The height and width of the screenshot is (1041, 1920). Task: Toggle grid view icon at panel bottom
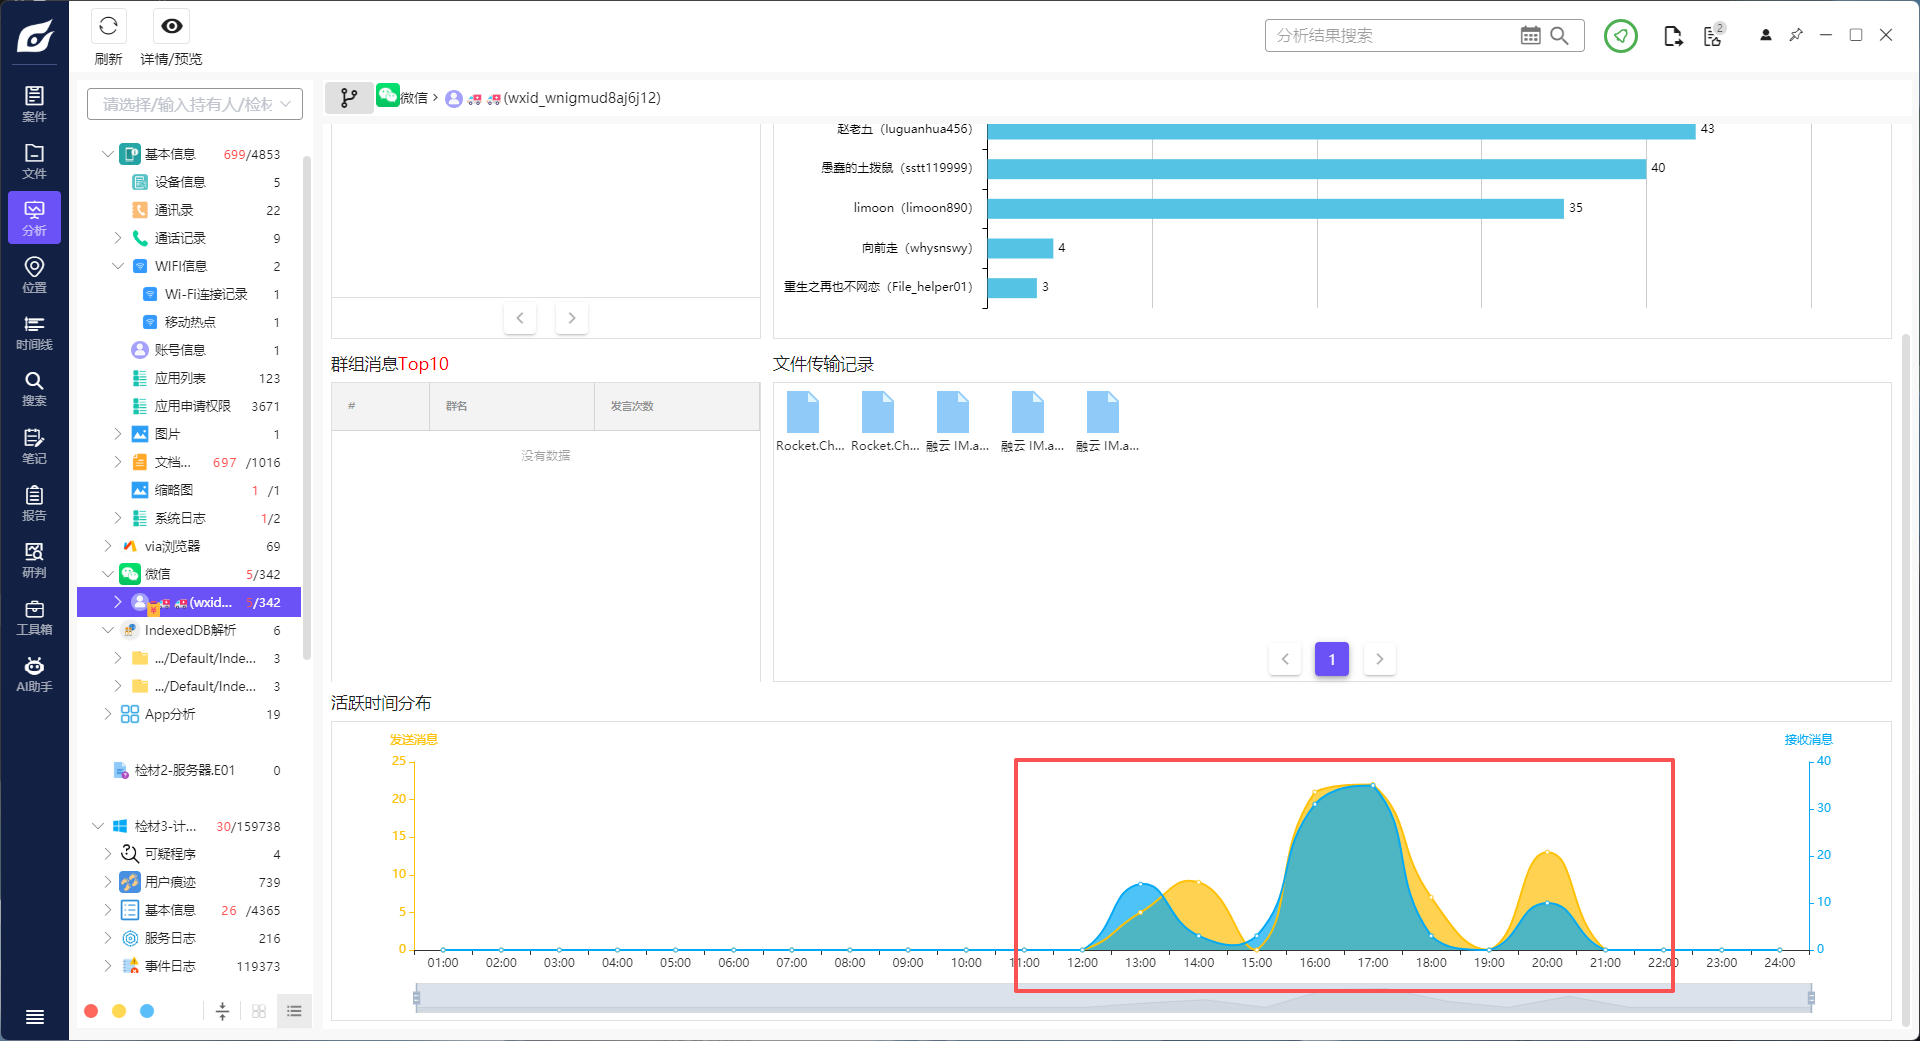tap(259, 1011)
